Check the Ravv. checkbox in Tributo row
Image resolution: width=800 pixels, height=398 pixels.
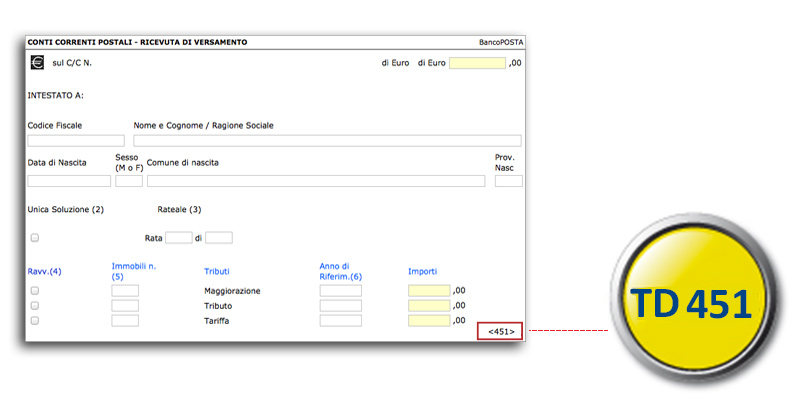coord(35,306)
